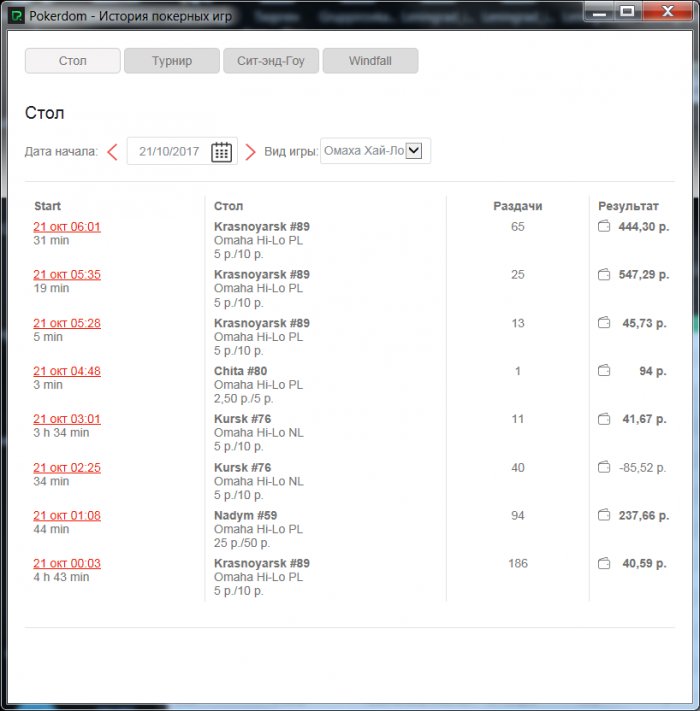Screen dimensions: 700x711
Task: Click result value 547,29 р.
Action: click(x=644, y=275)
